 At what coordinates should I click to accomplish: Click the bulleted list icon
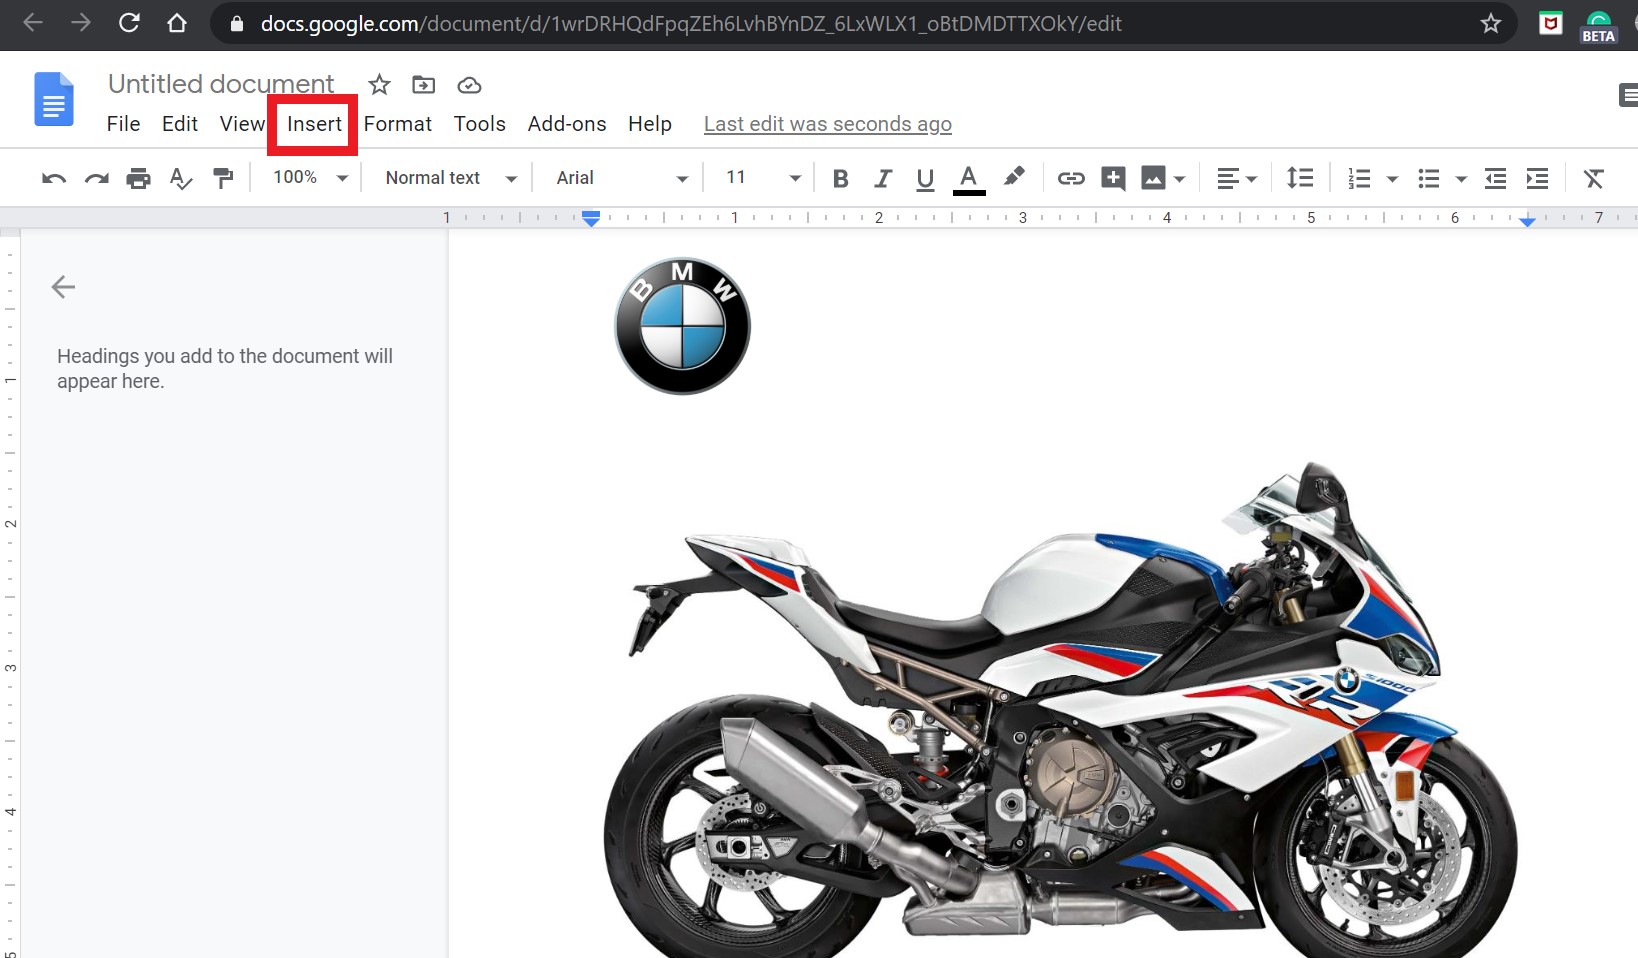1428,178
